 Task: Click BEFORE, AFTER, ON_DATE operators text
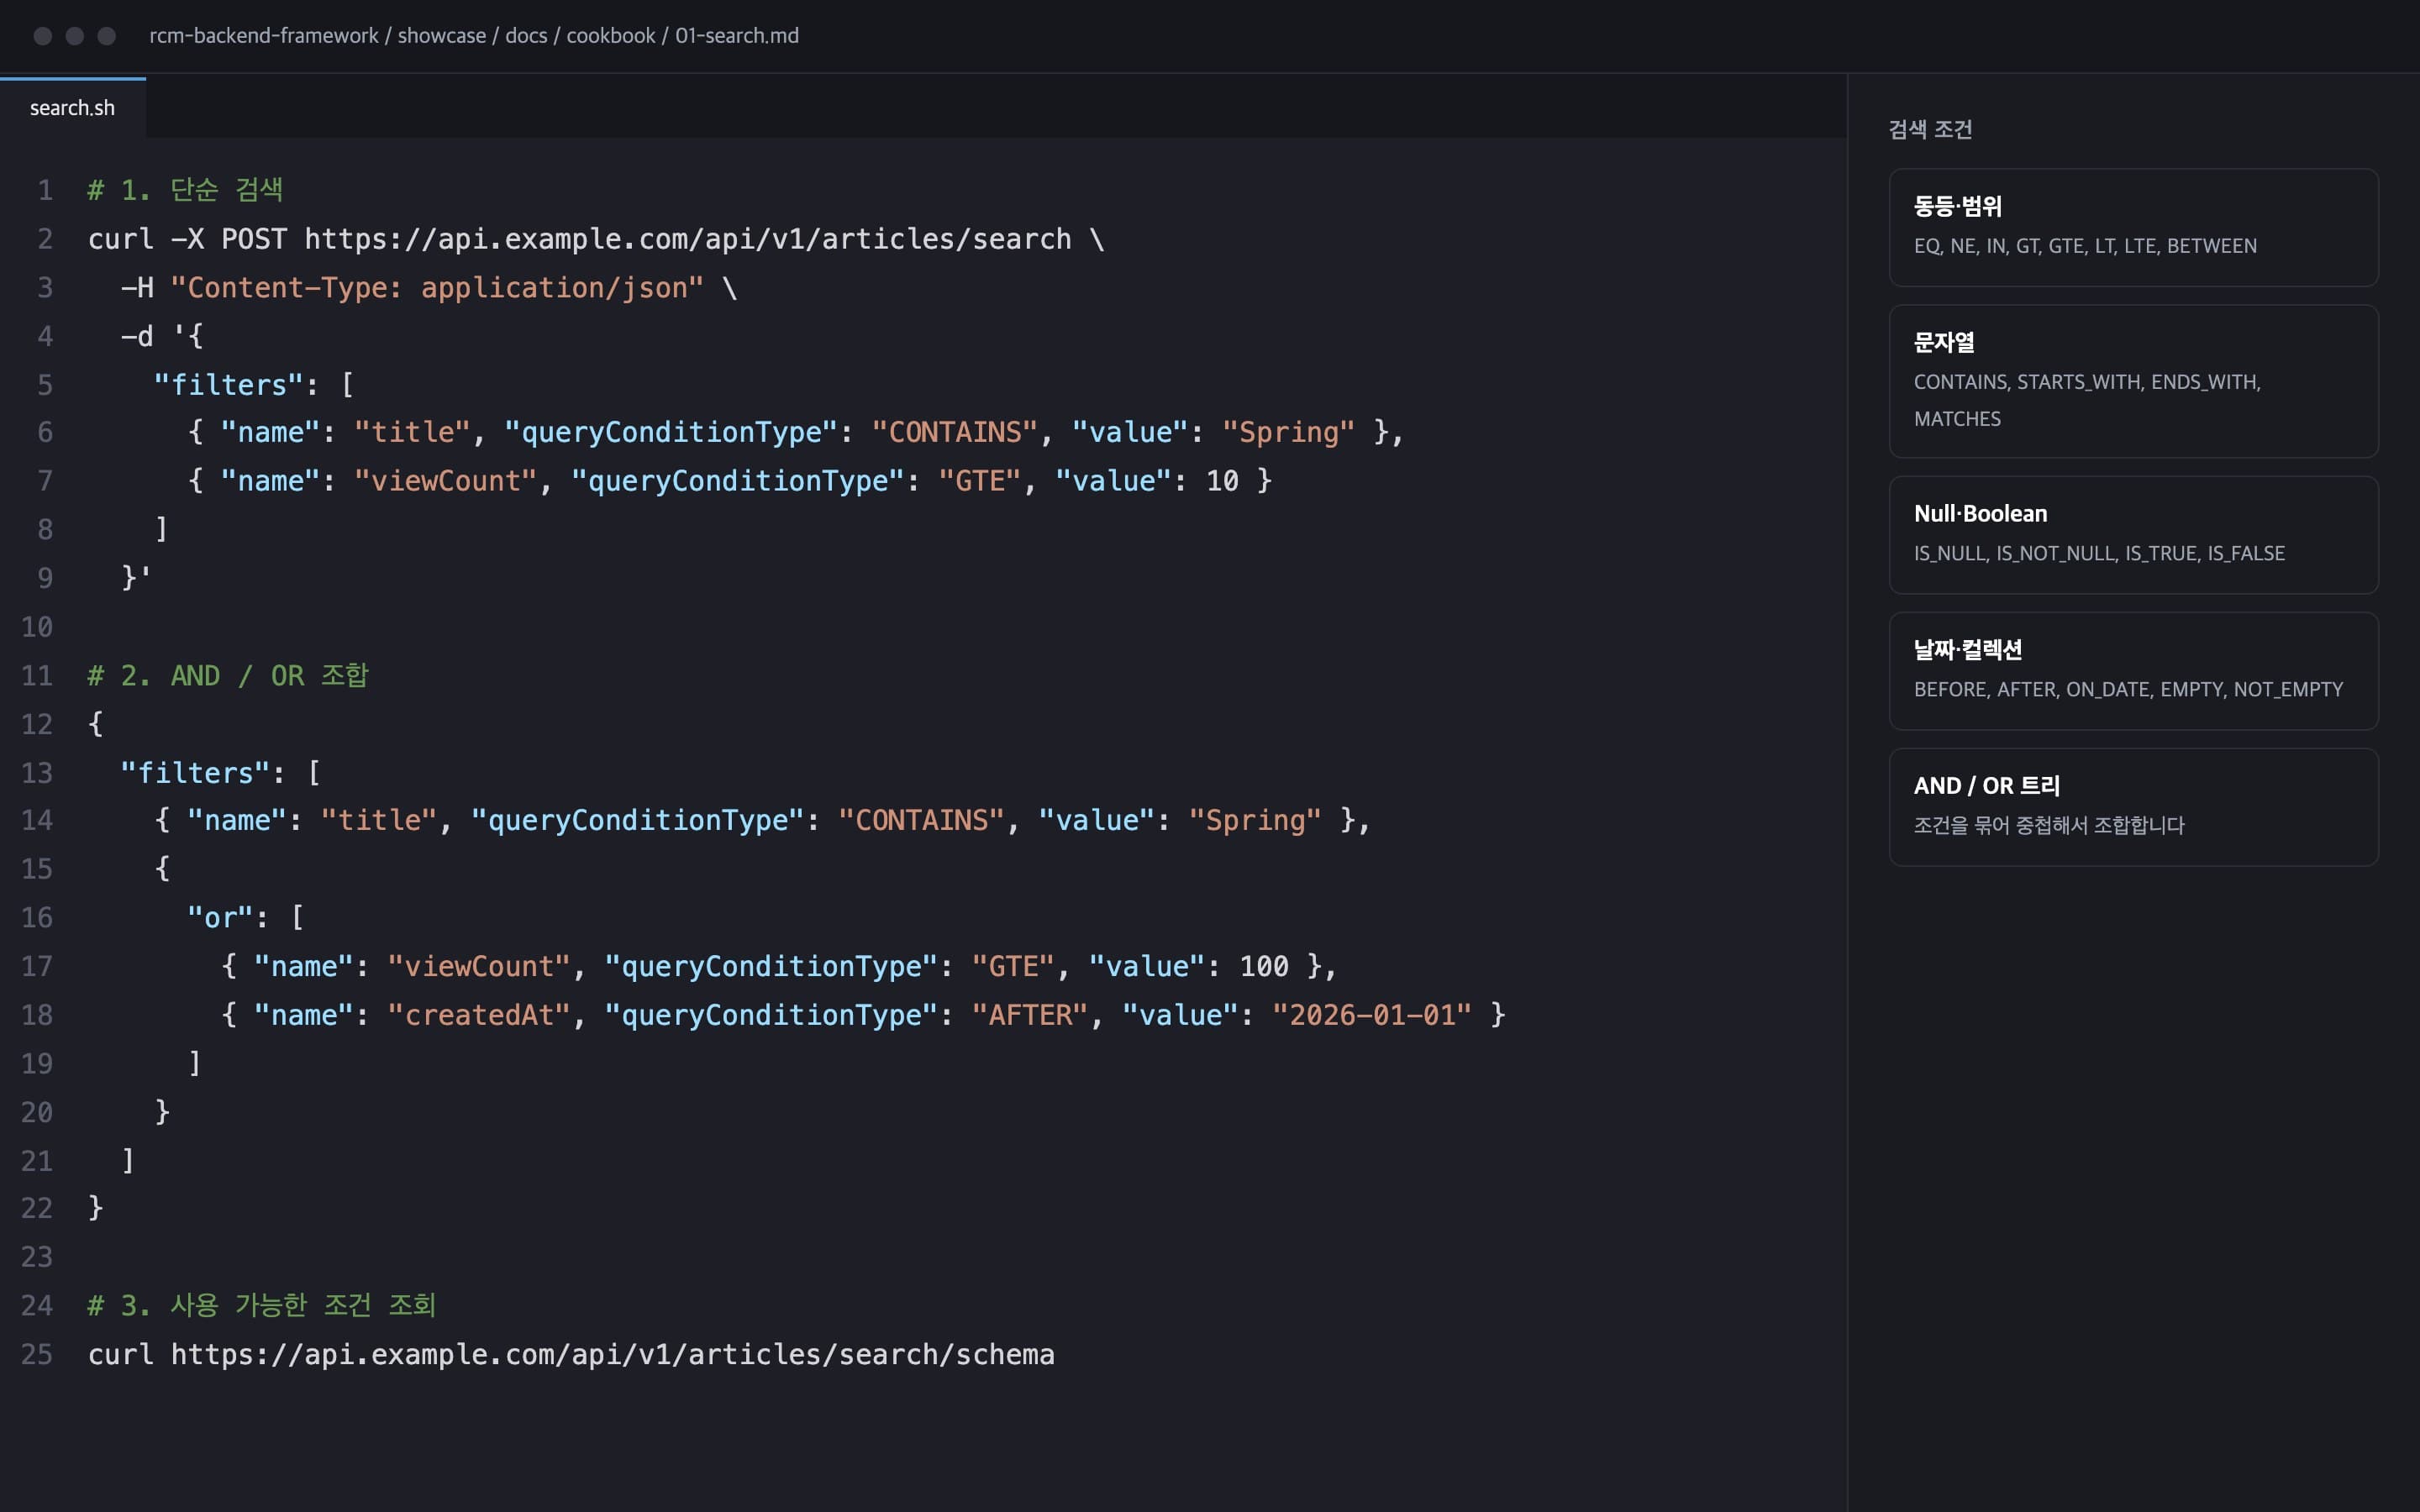pos(2128,690)
